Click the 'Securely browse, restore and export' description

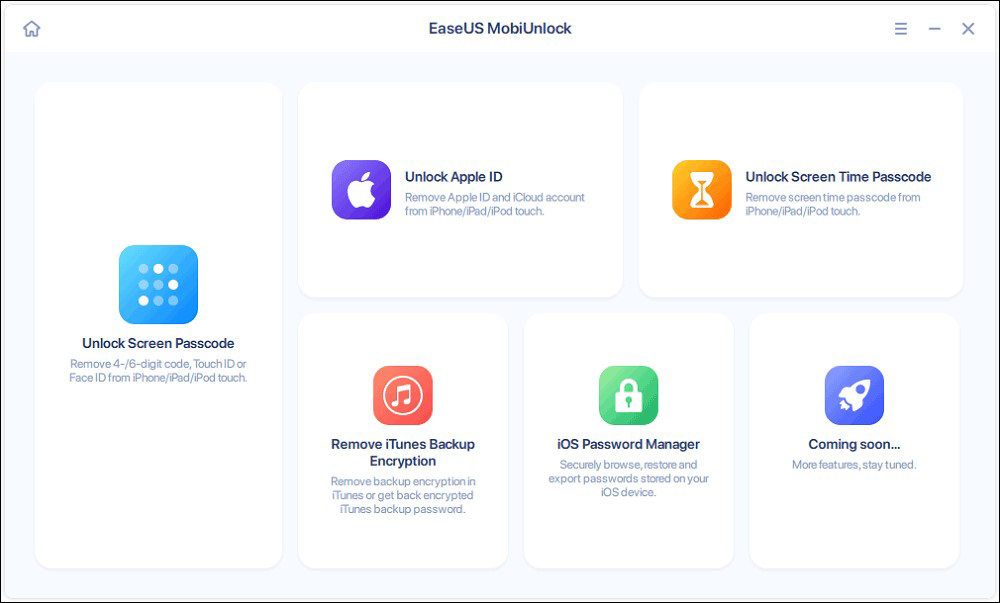pyautogui.click(x=628, y=478)
